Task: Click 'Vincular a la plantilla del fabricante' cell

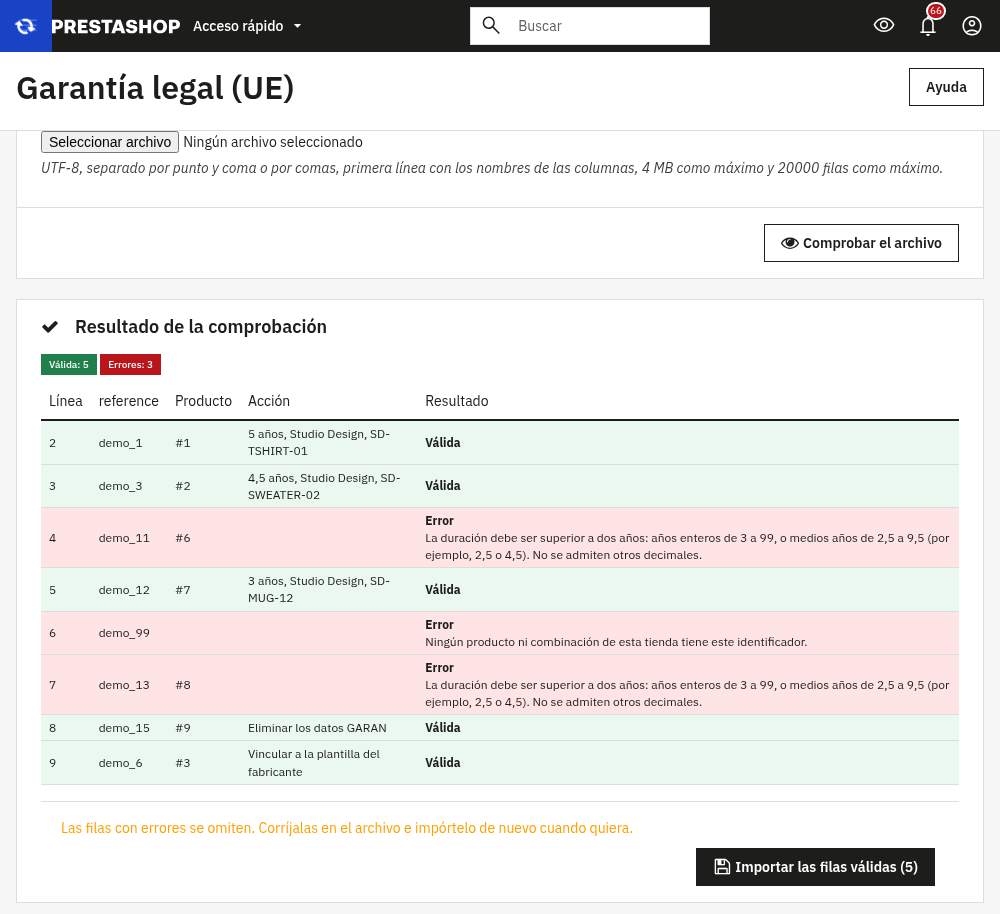Action: coord(314,763)
